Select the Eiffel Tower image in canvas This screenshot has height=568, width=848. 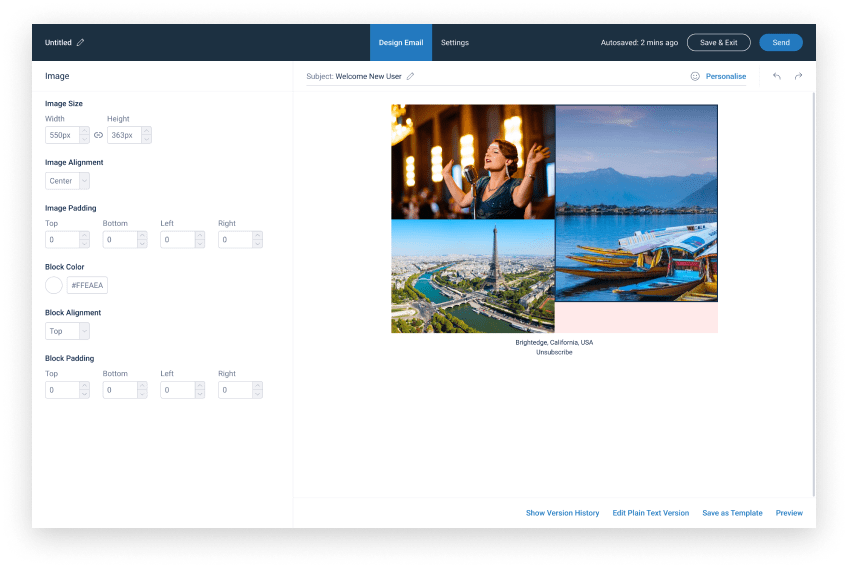point(472,276)
